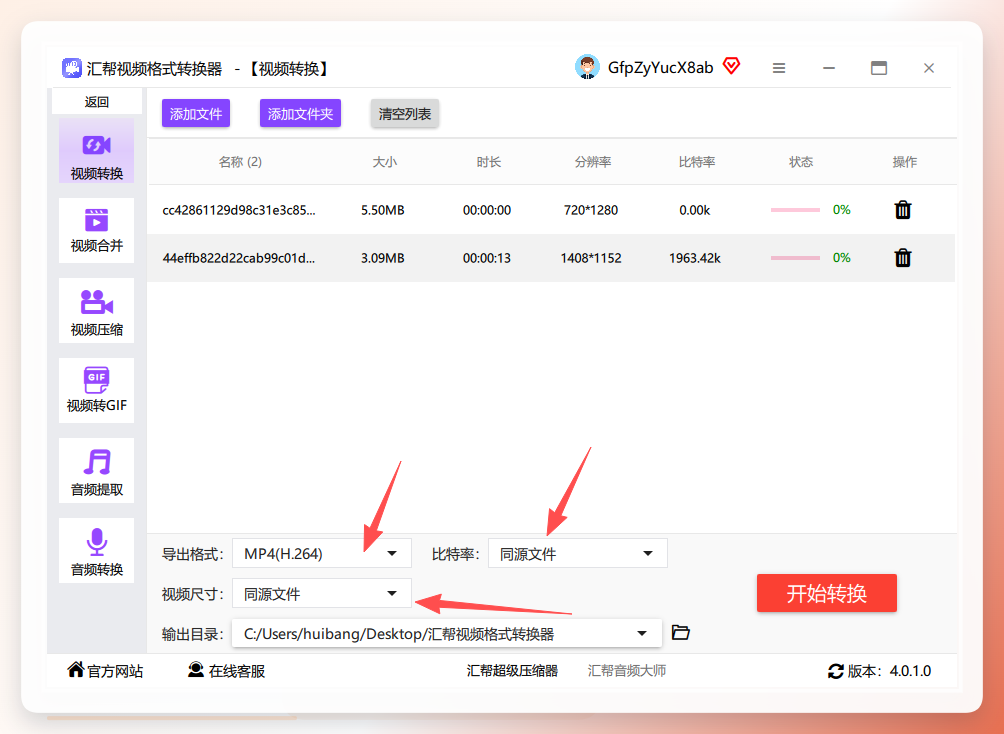The width and height of the screenshot is (1004, 734).
Task: Expand the 视频尺寸 video size dropdown
Action: (x=321, y=593)
